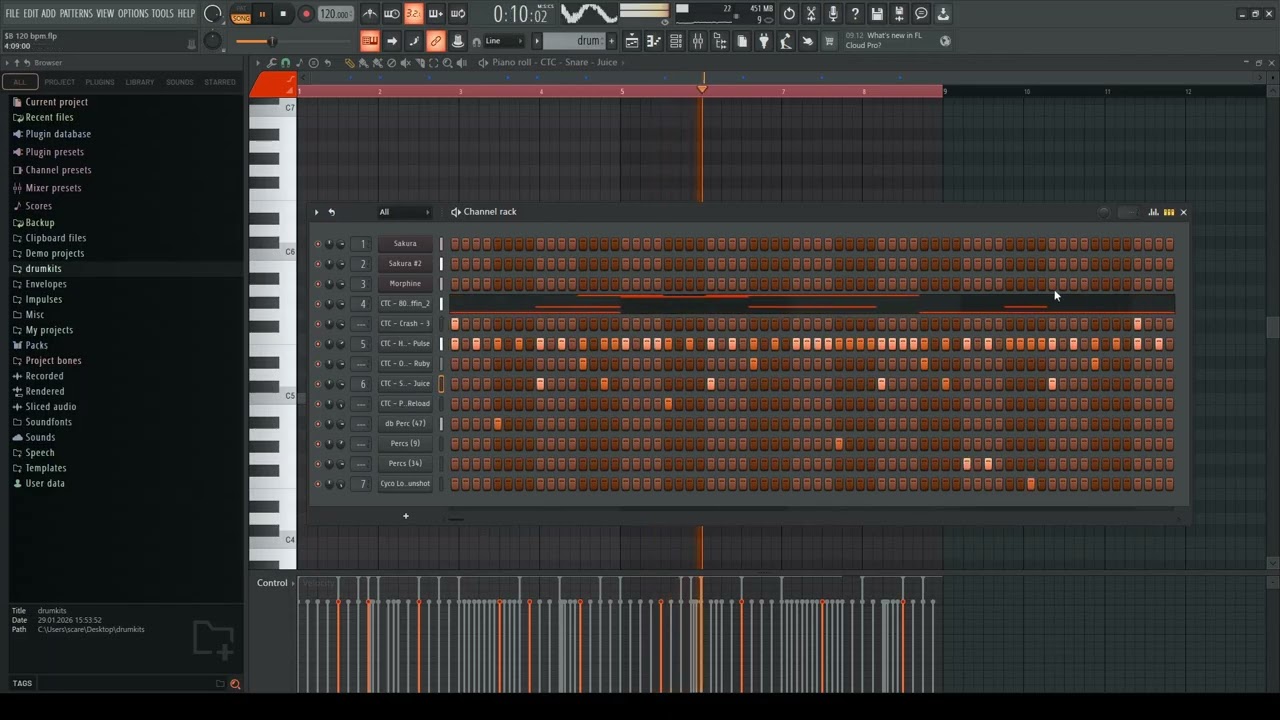Mute the Morphine channel

[x=318, y=284]
